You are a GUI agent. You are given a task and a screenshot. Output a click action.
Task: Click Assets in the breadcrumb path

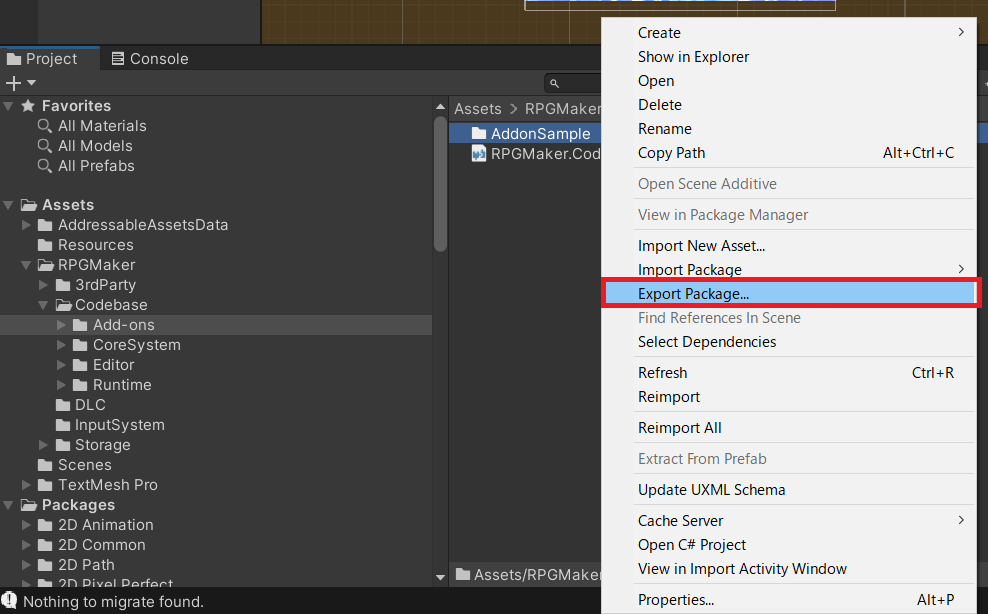(477, 109)
